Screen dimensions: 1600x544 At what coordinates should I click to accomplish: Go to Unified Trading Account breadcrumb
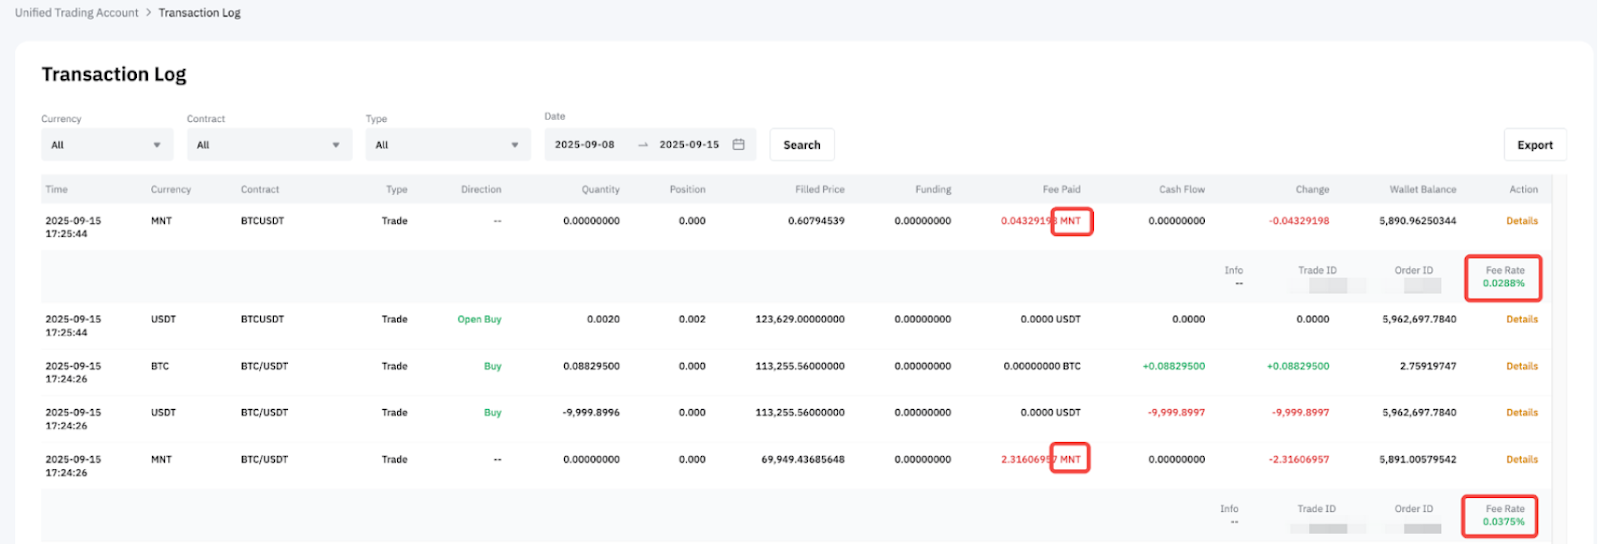click(77, 13)
